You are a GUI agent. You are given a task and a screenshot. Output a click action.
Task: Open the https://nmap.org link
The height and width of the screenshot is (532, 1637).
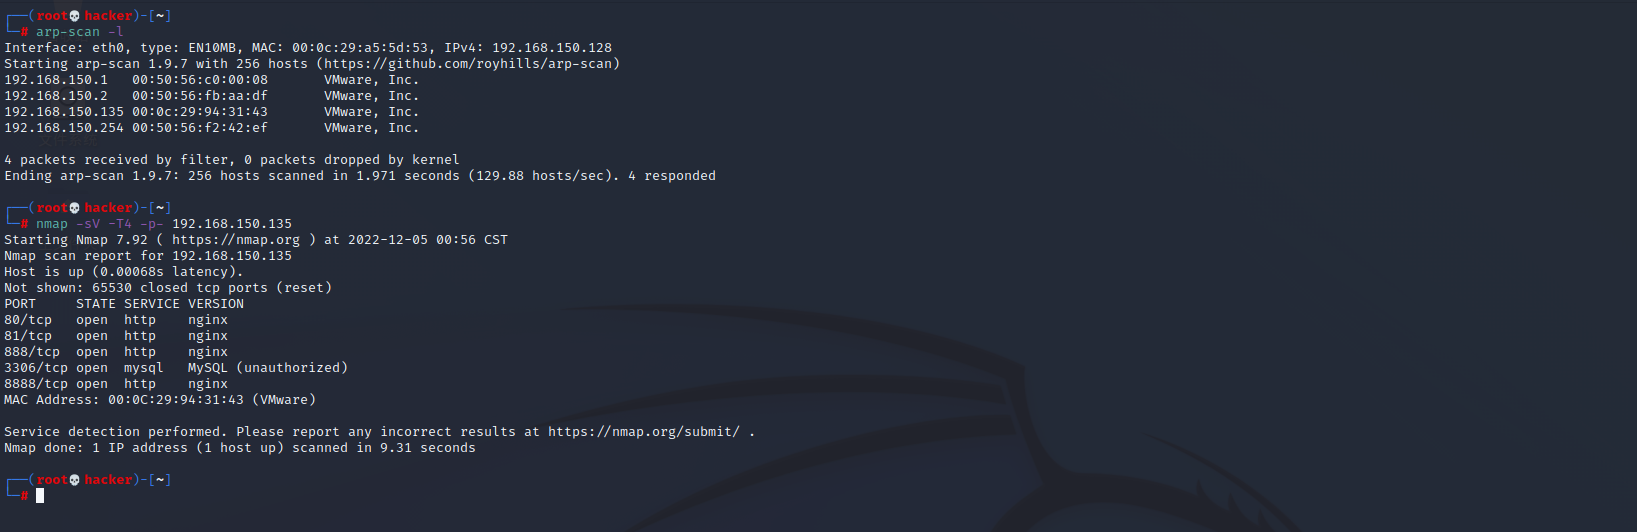click(x=236, y=240)
